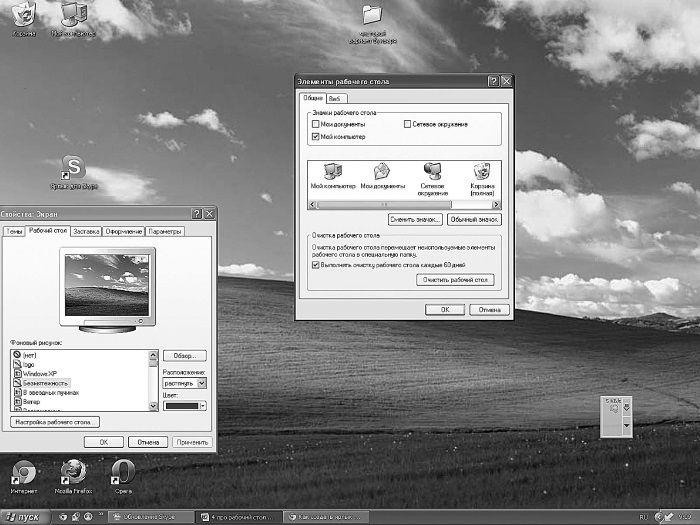Open the folder icon on the desktop
The width and height of the screenshot is (700, 525).
point(372,14)
